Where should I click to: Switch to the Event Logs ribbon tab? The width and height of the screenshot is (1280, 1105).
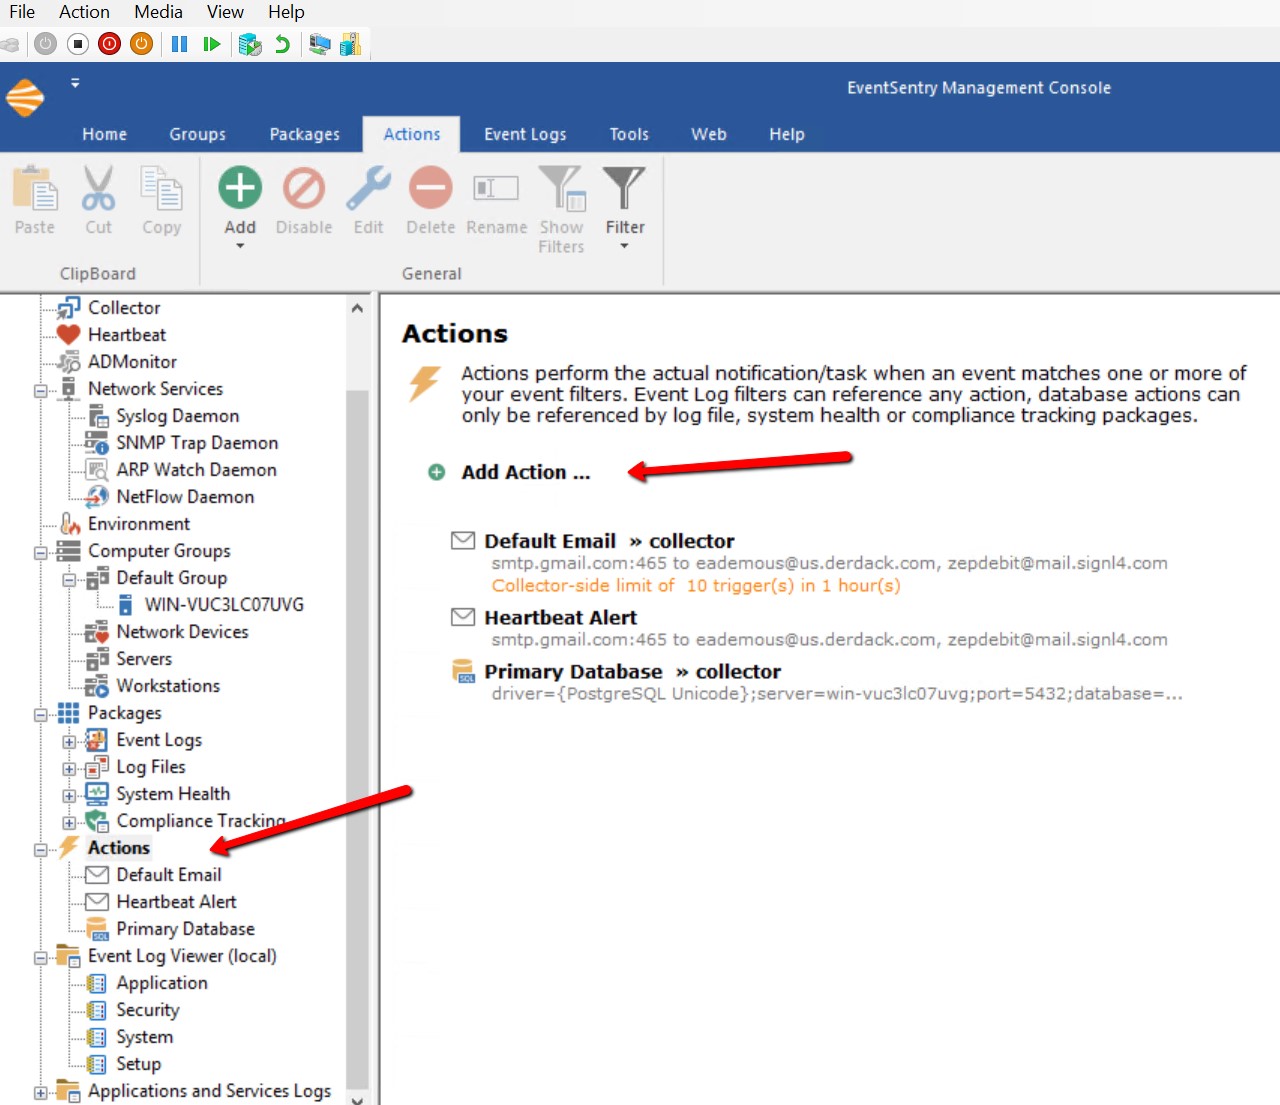[x=525, y=134]
